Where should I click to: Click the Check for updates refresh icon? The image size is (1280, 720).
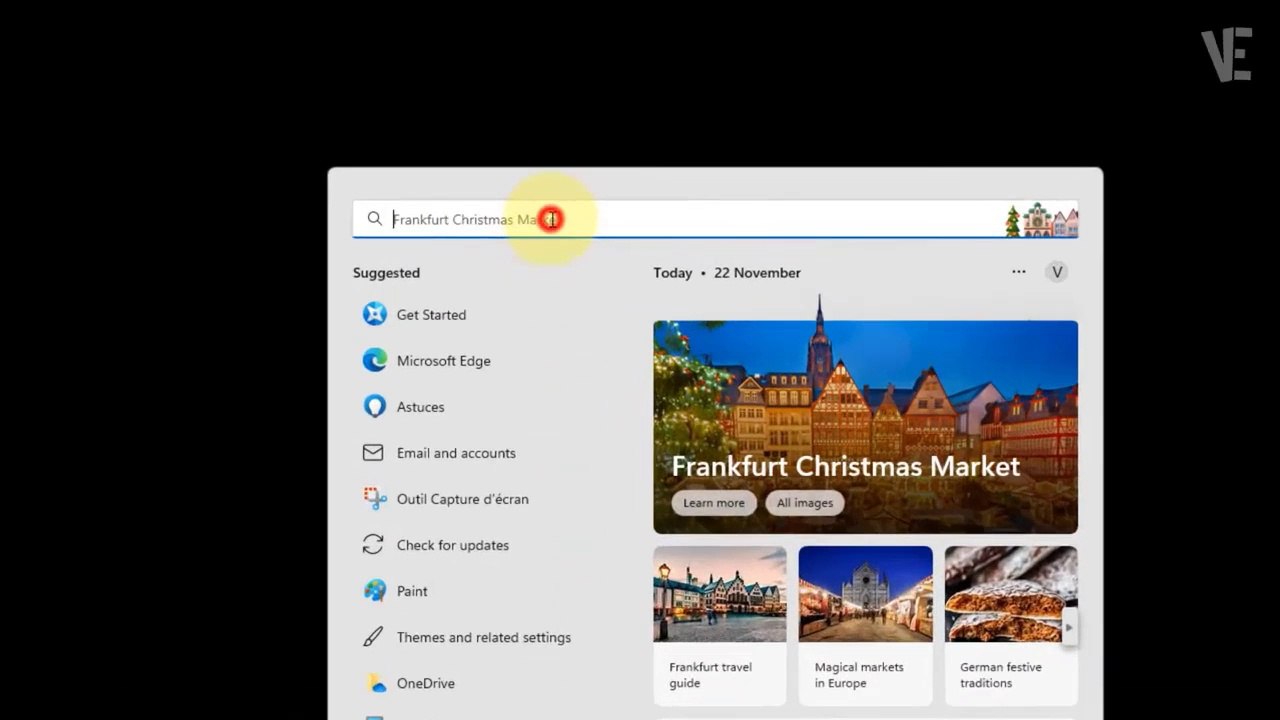(x=373, y=545)
